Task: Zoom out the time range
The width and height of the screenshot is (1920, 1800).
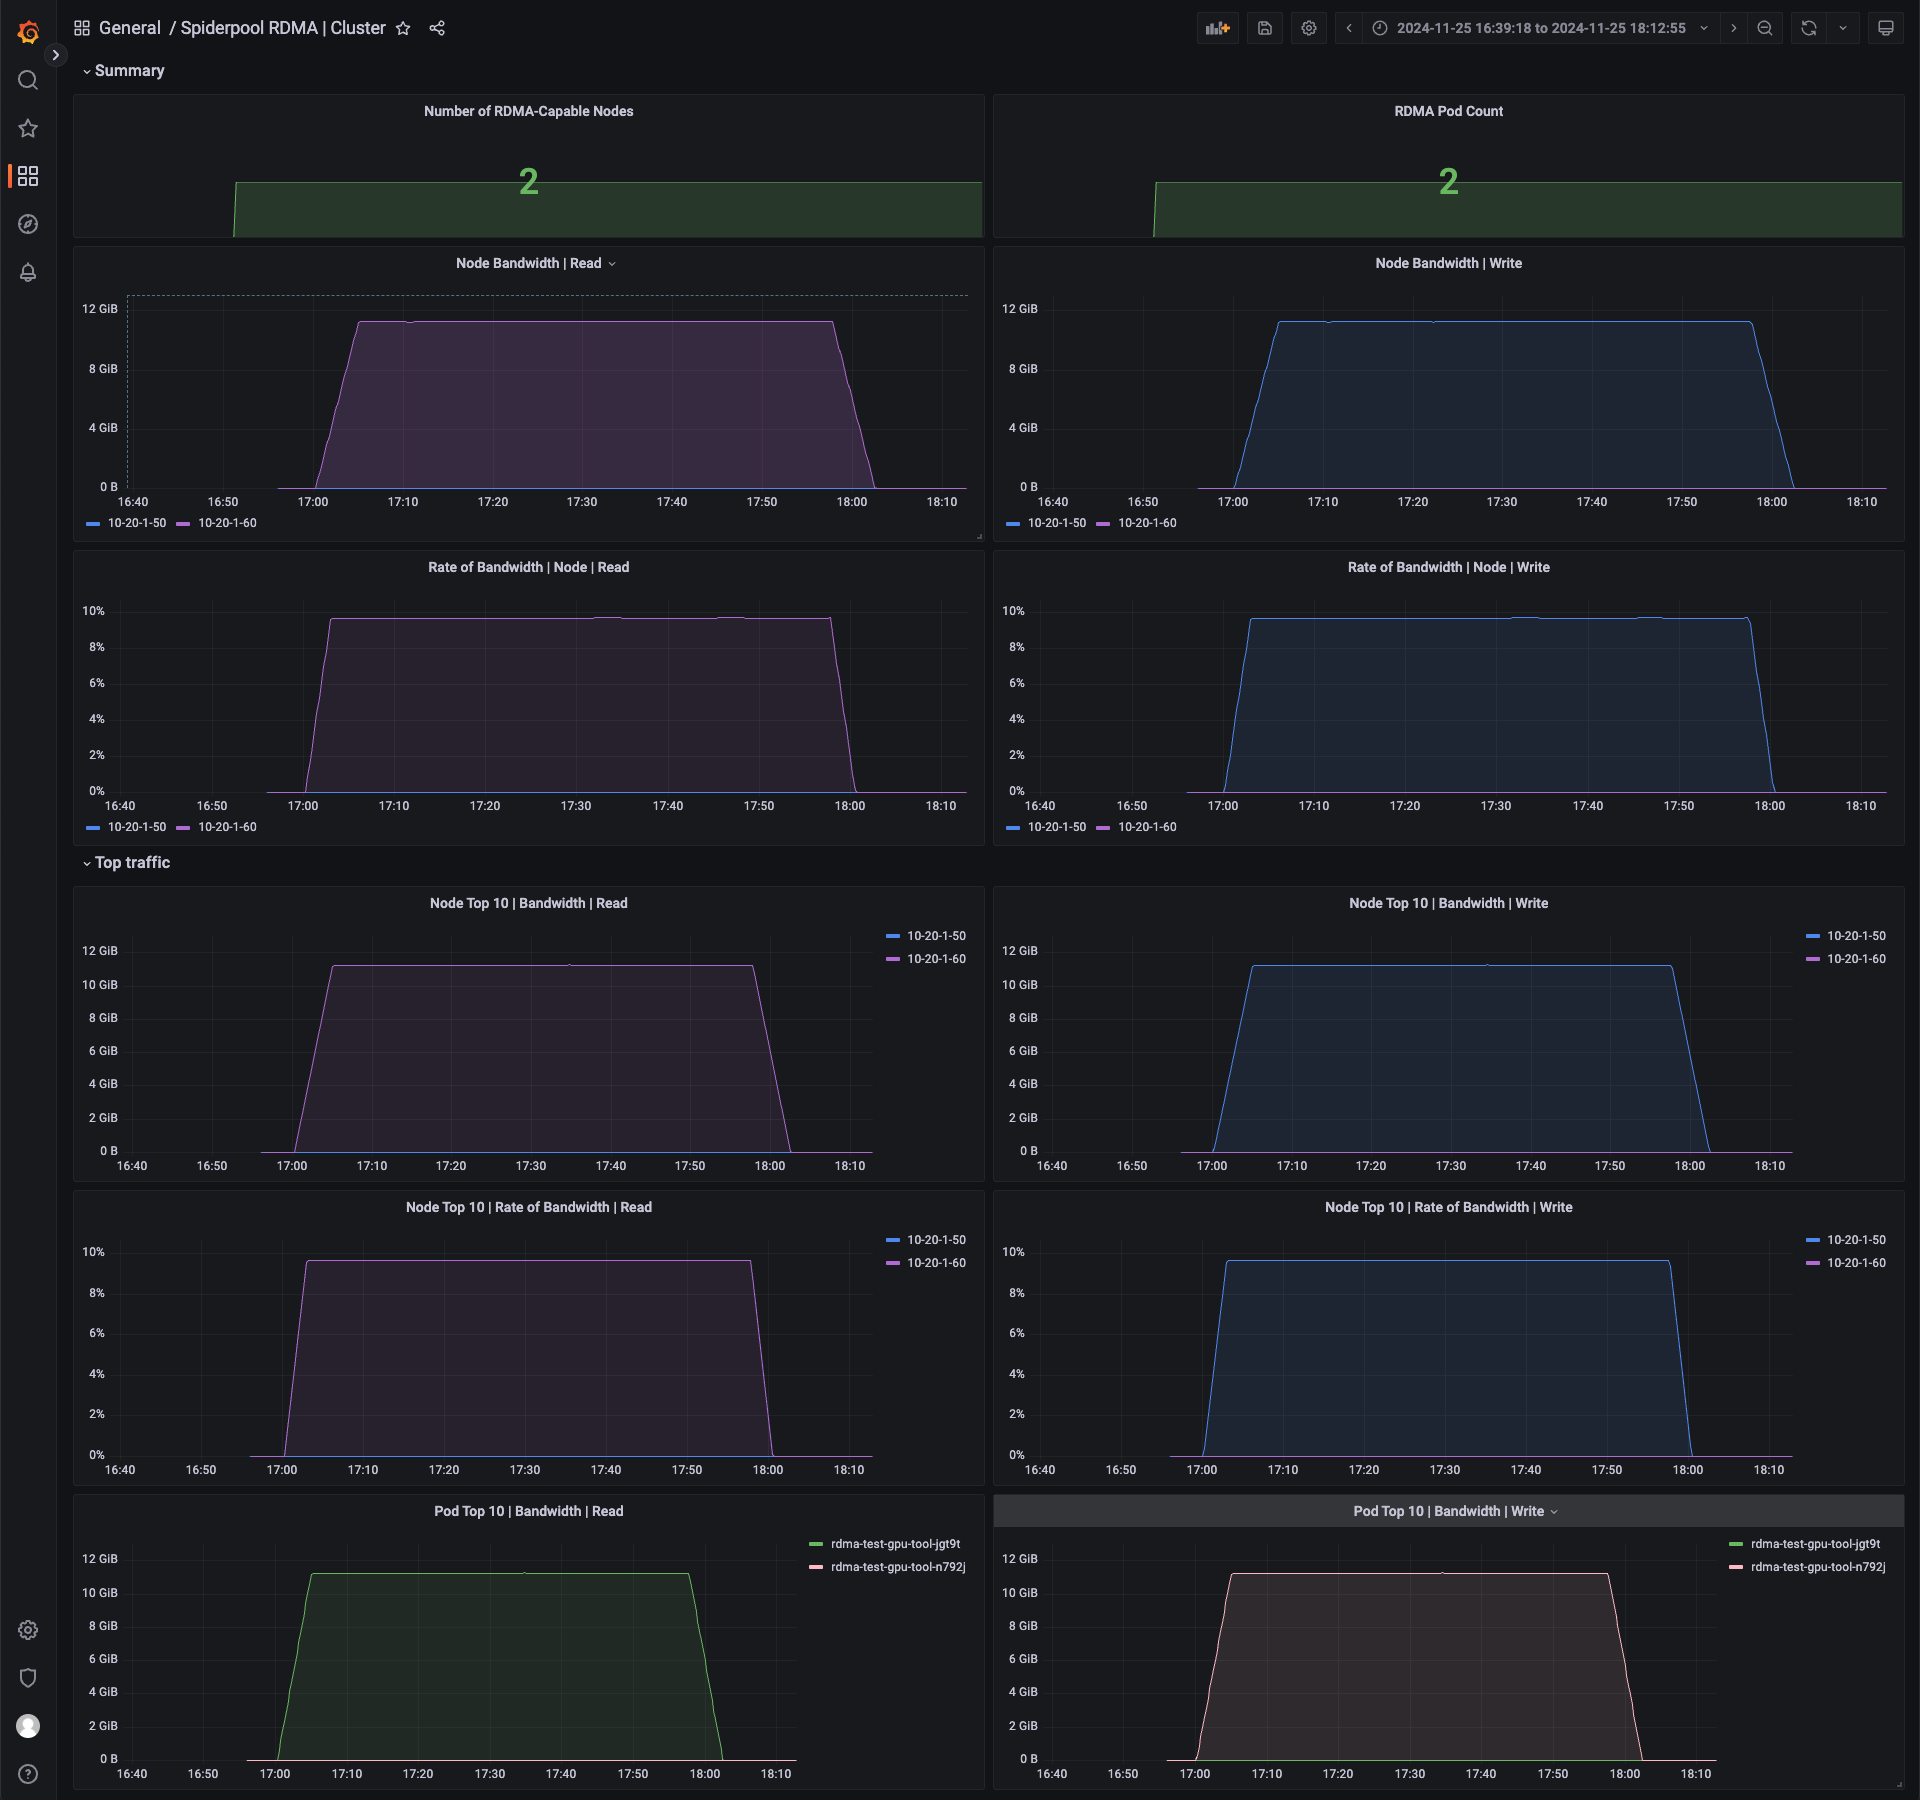Action: click(x=1764, y=28)
